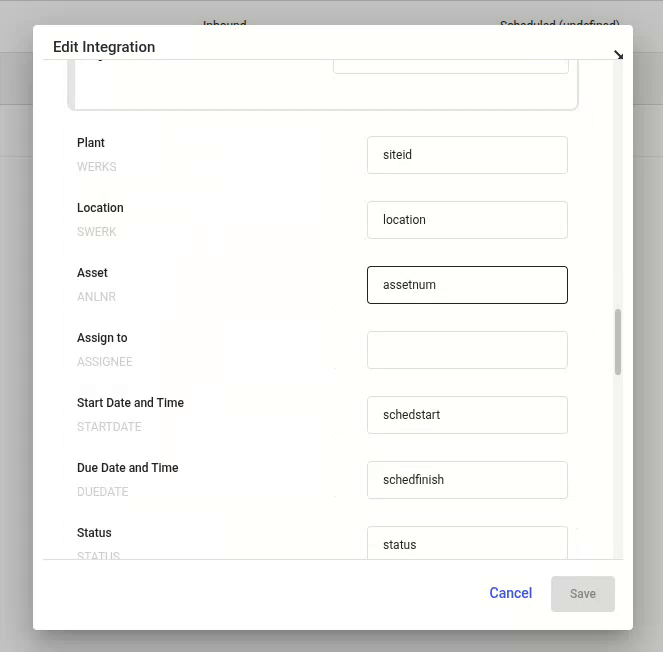Edit the Status field containing status
This screenshot has width=663, height=652.
coord(467,543)
